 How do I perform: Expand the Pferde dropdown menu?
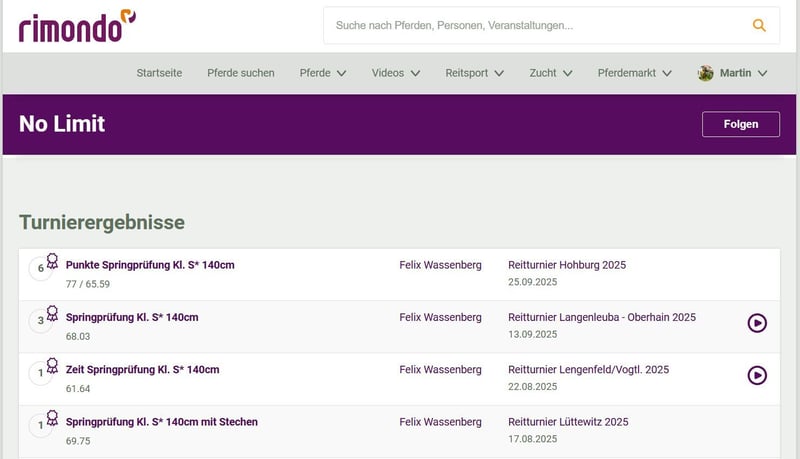pyautogui.click(x=322, y=73)
